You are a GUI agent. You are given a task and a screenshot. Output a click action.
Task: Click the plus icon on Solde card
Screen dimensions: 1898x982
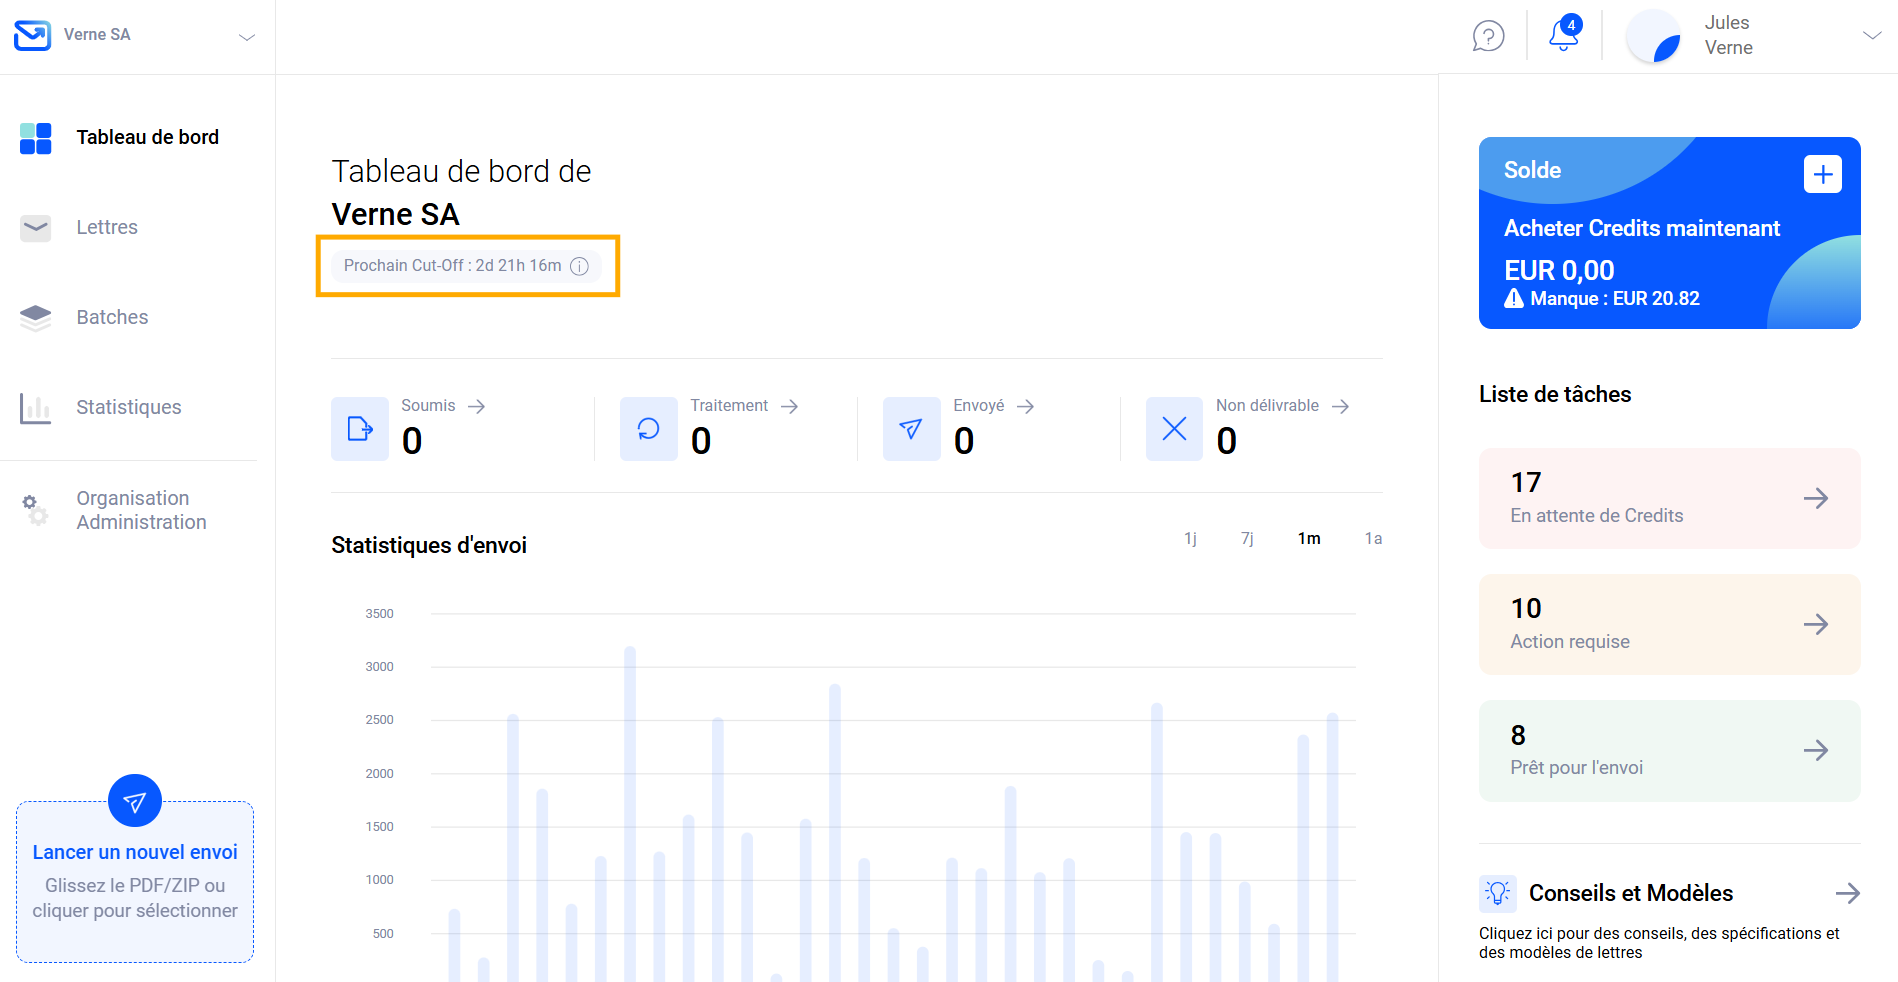1822,174
